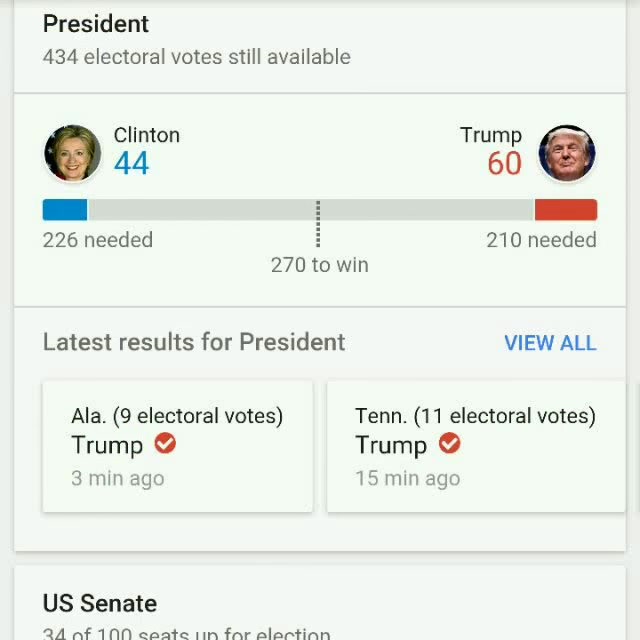Click the blue Clinton progress bar segment
The image size is (640, 640).
(x=65, y=210)
